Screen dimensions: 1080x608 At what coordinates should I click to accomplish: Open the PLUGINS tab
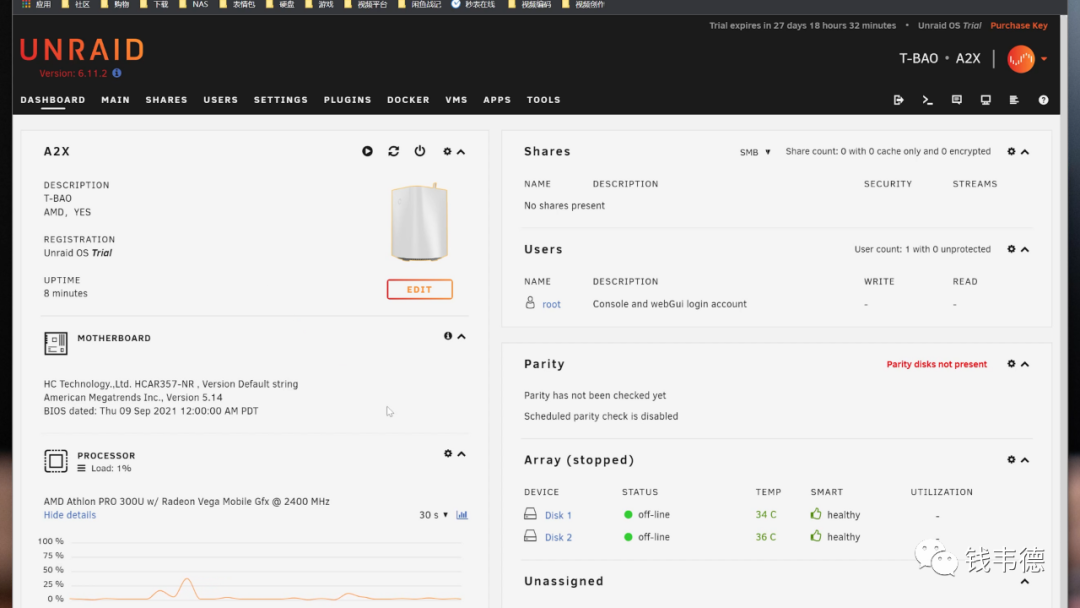point(348,100)
